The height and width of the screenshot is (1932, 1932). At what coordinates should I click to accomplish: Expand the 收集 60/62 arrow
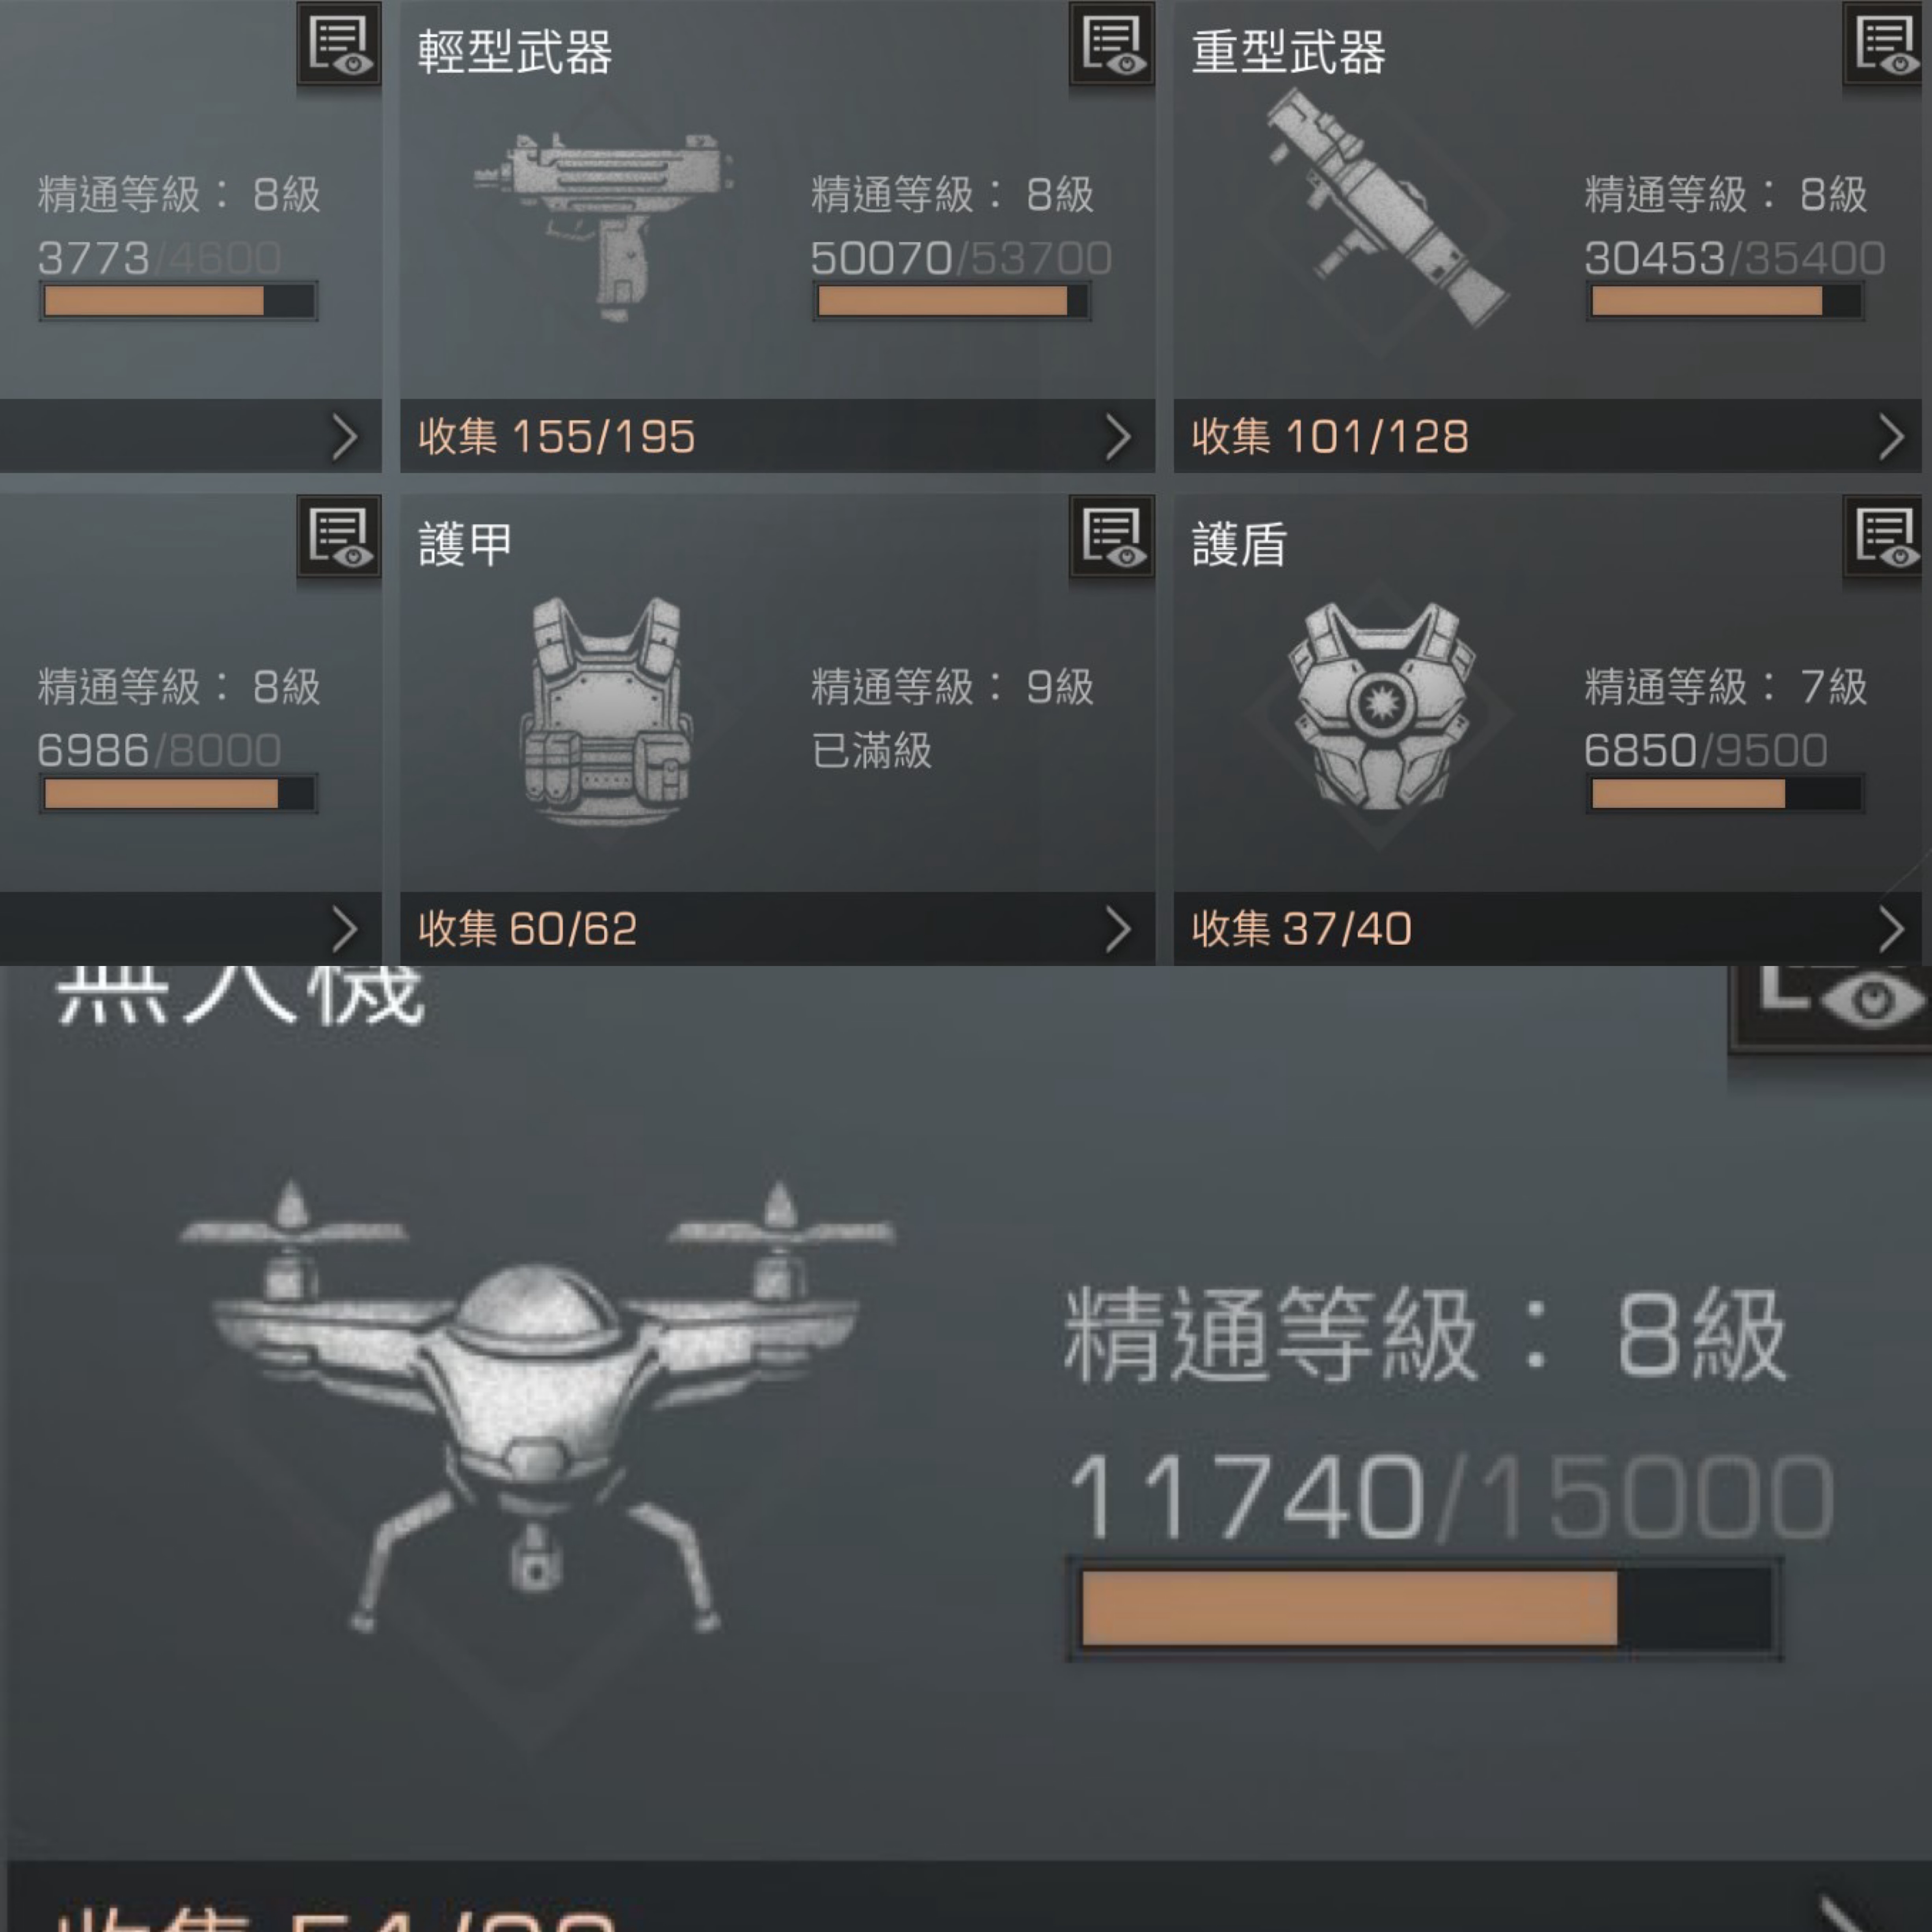1118,929
